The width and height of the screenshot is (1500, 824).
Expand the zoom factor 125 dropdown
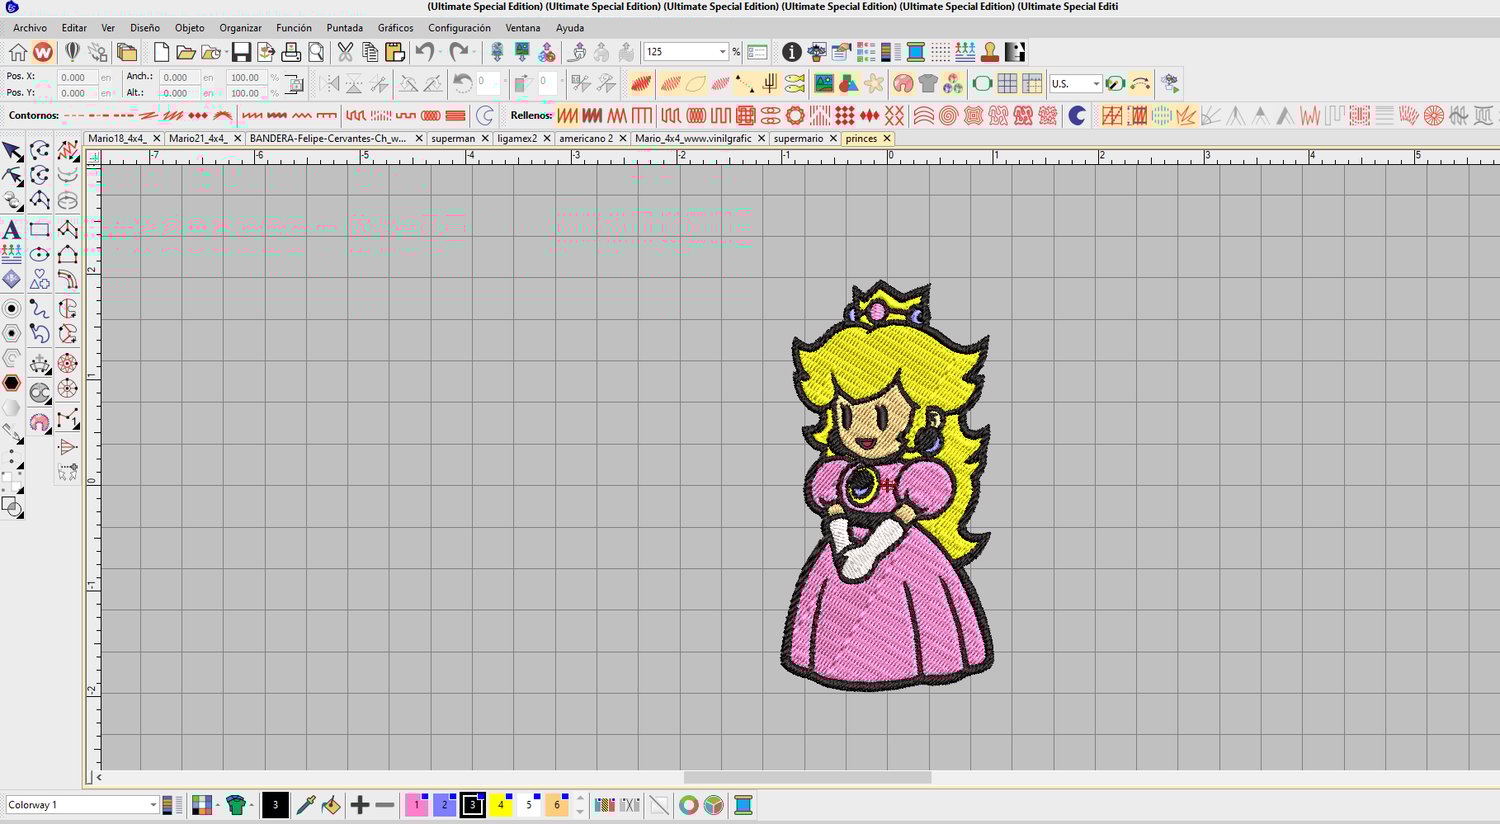point(722,52)
